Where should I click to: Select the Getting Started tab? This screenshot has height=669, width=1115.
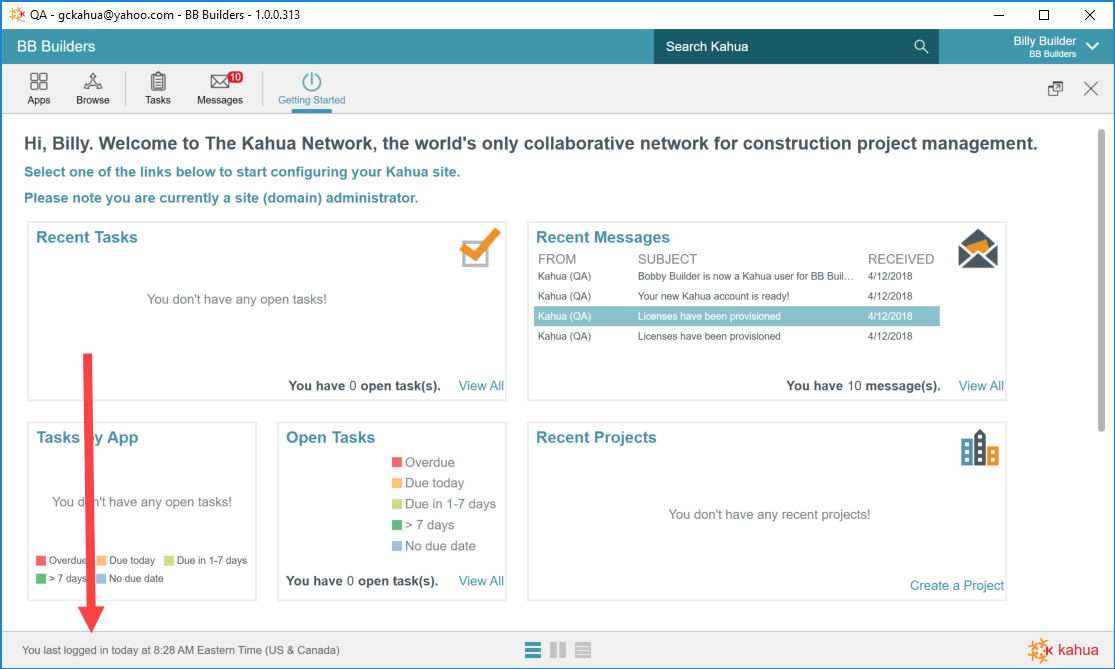point(312,88)
